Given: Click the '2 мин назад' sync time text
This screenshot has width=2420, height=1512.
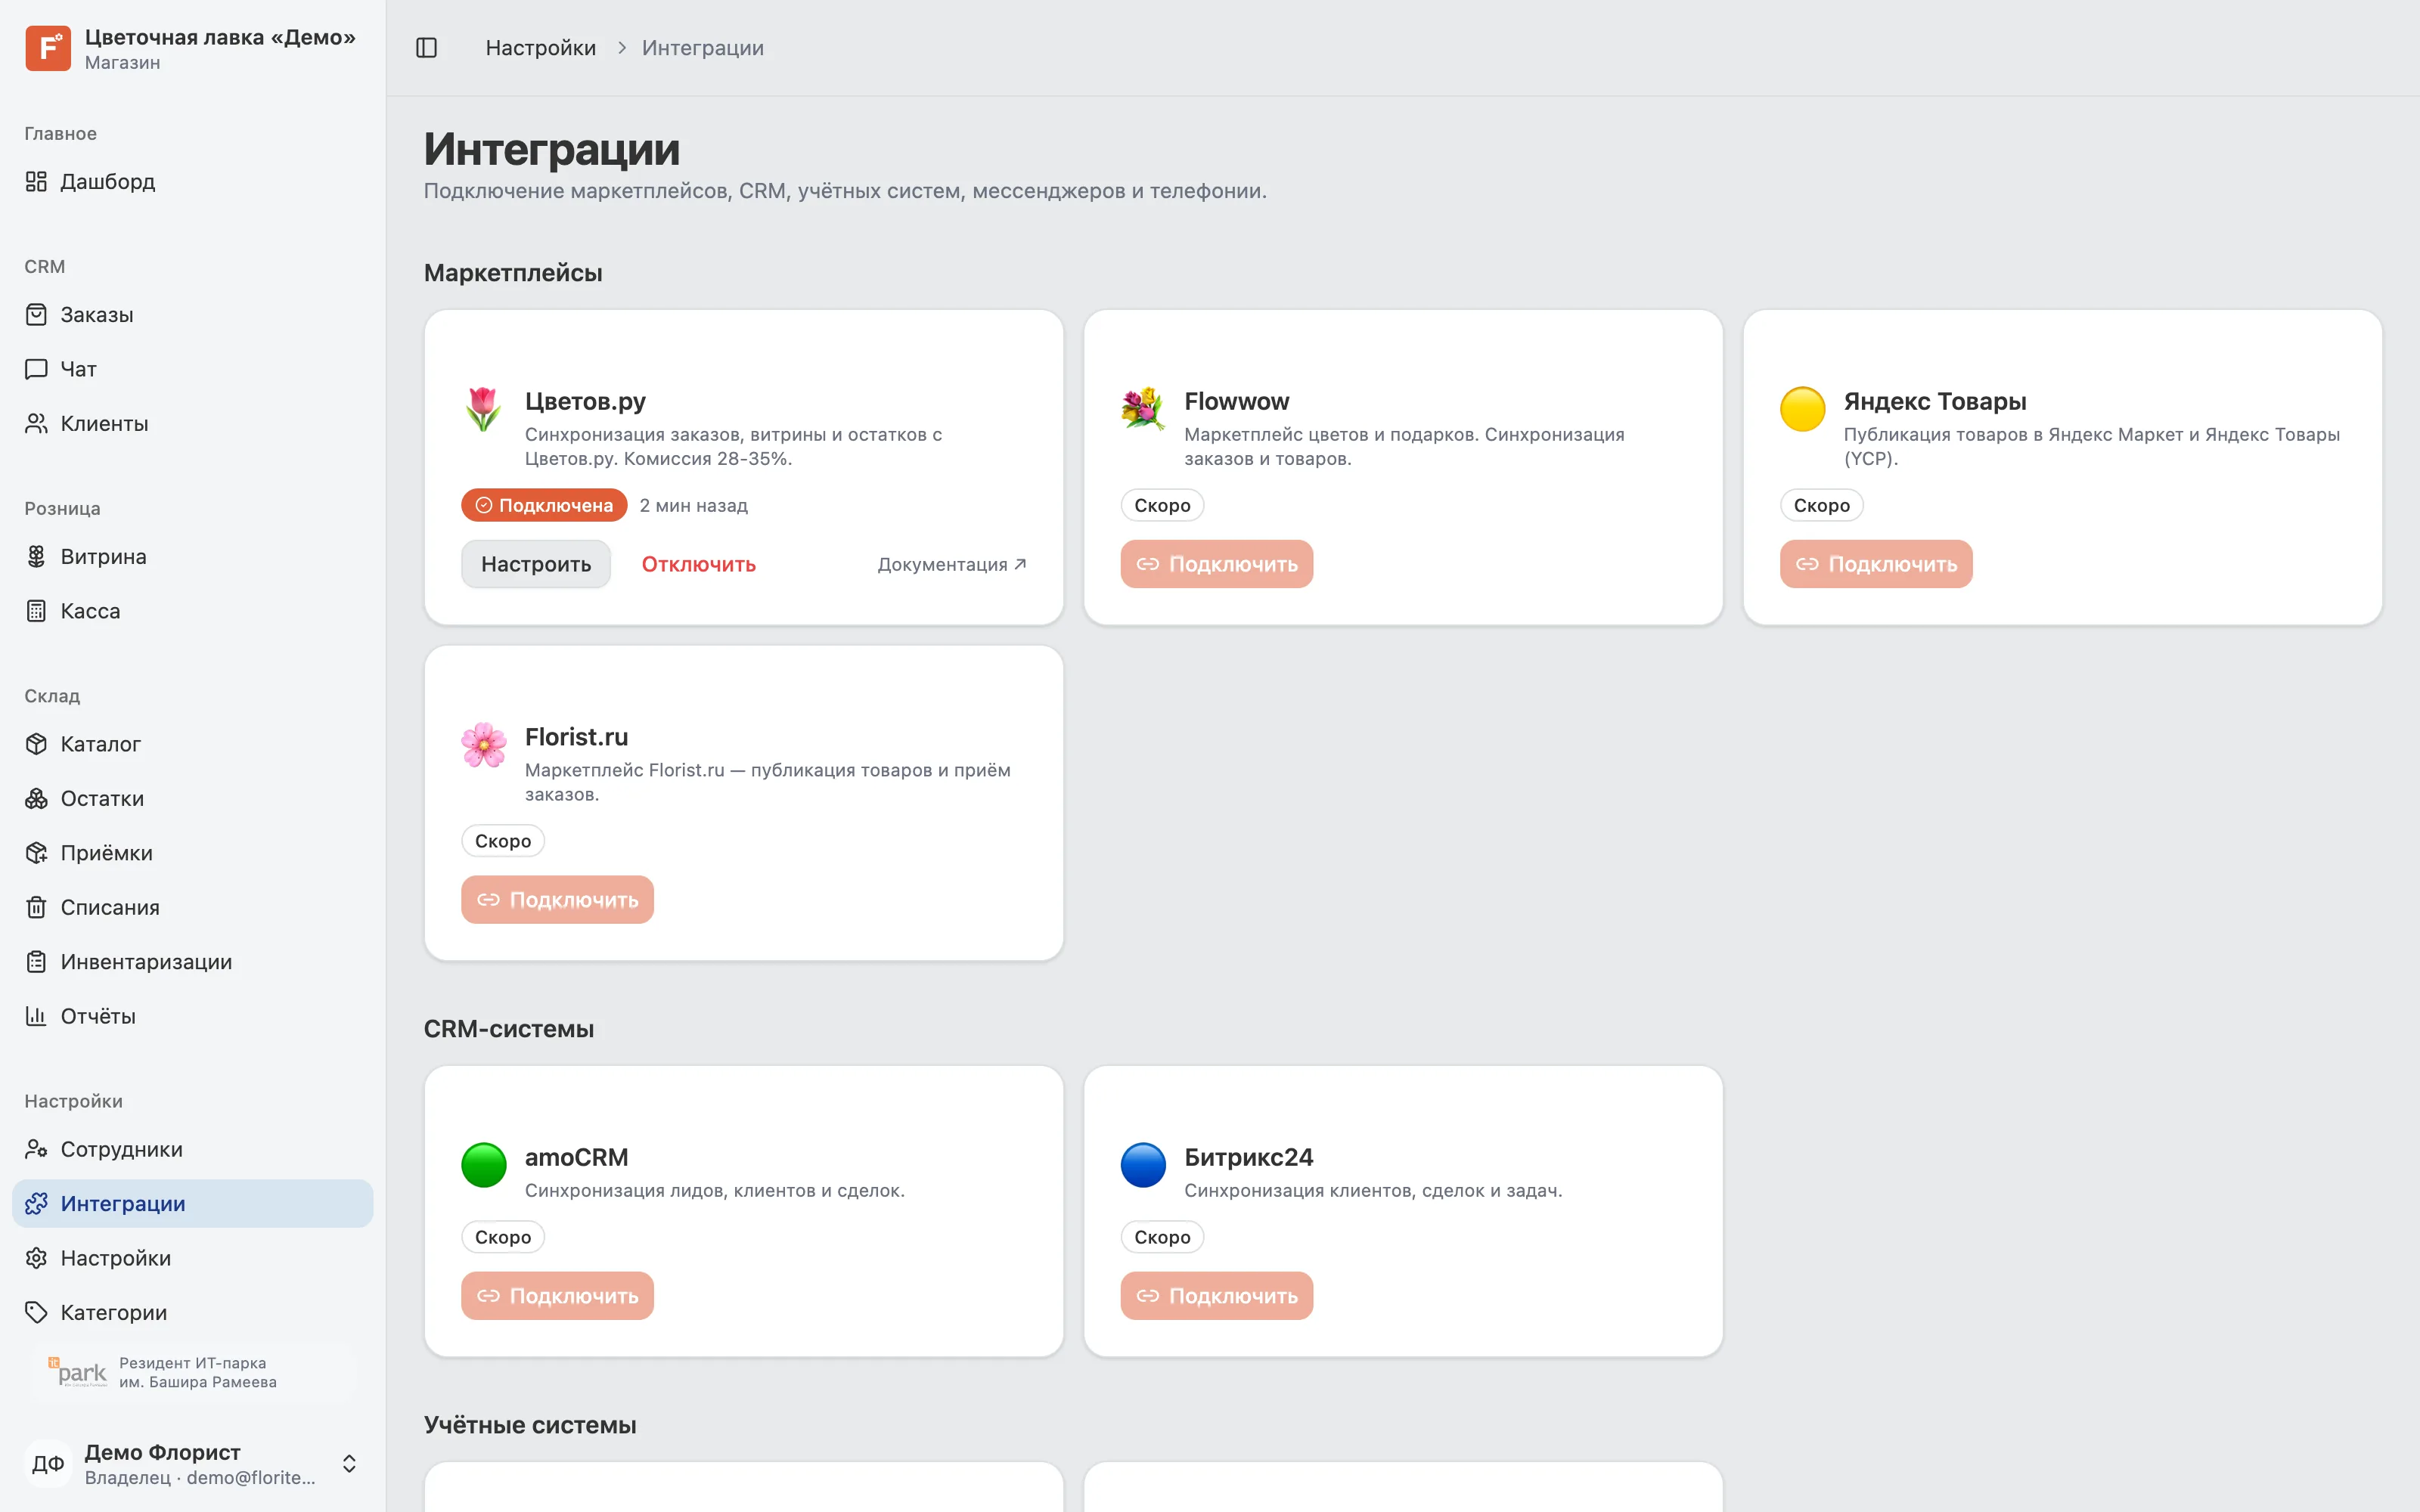Looking at the screenshot, I should (x=693, y=505).
